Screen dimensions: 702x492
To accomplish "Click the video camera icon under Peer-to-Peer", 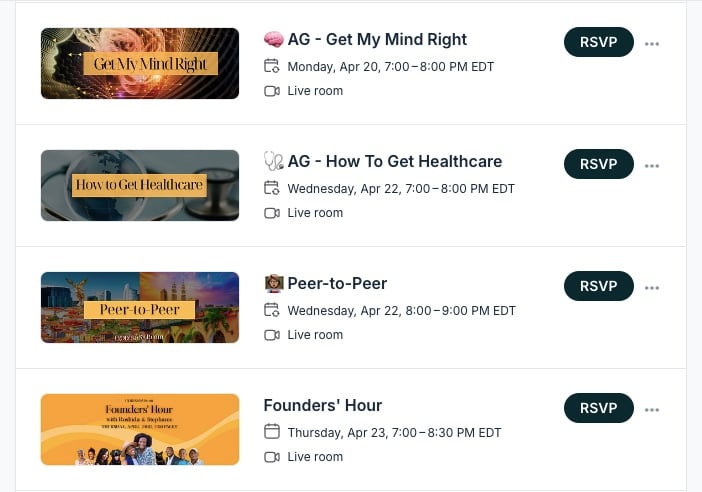I will [x=271, y=335].
